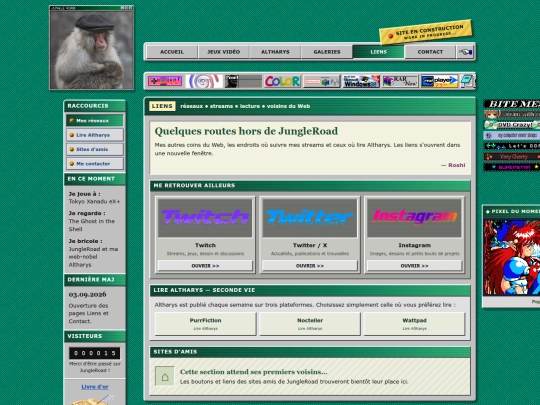This screenshot has width=540, height=405.
Task: Switch to the GALERIES tab
Action: (x=327, y=52)
